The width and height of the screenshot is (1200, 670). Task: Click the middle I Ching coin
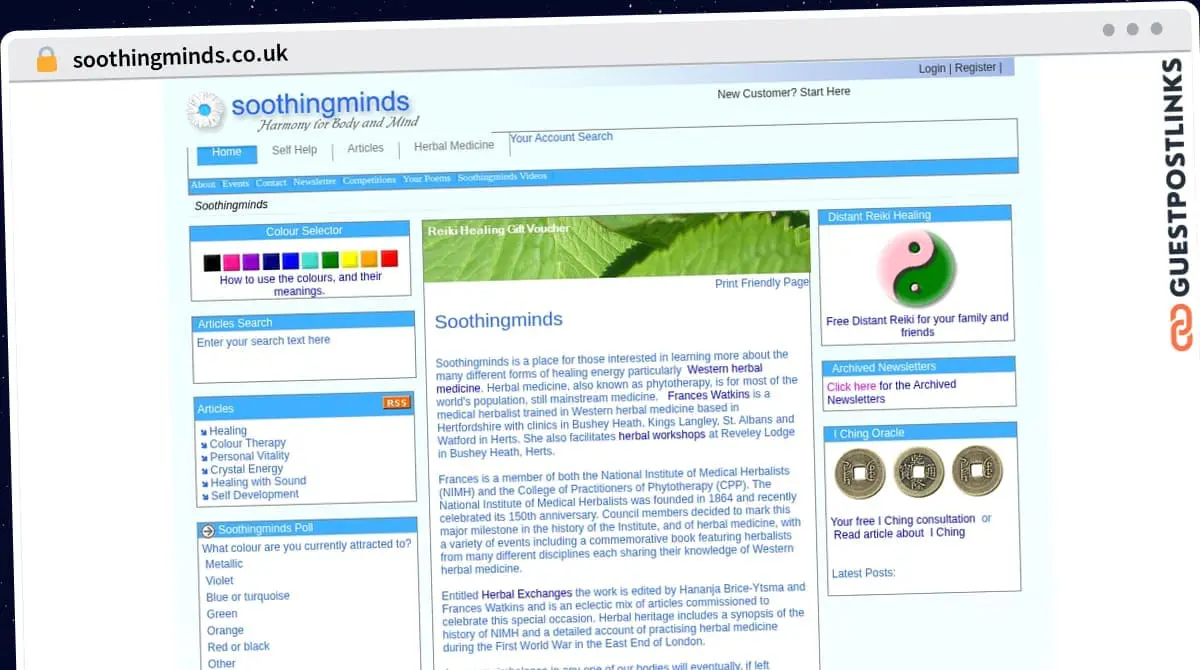coord(919,472)
